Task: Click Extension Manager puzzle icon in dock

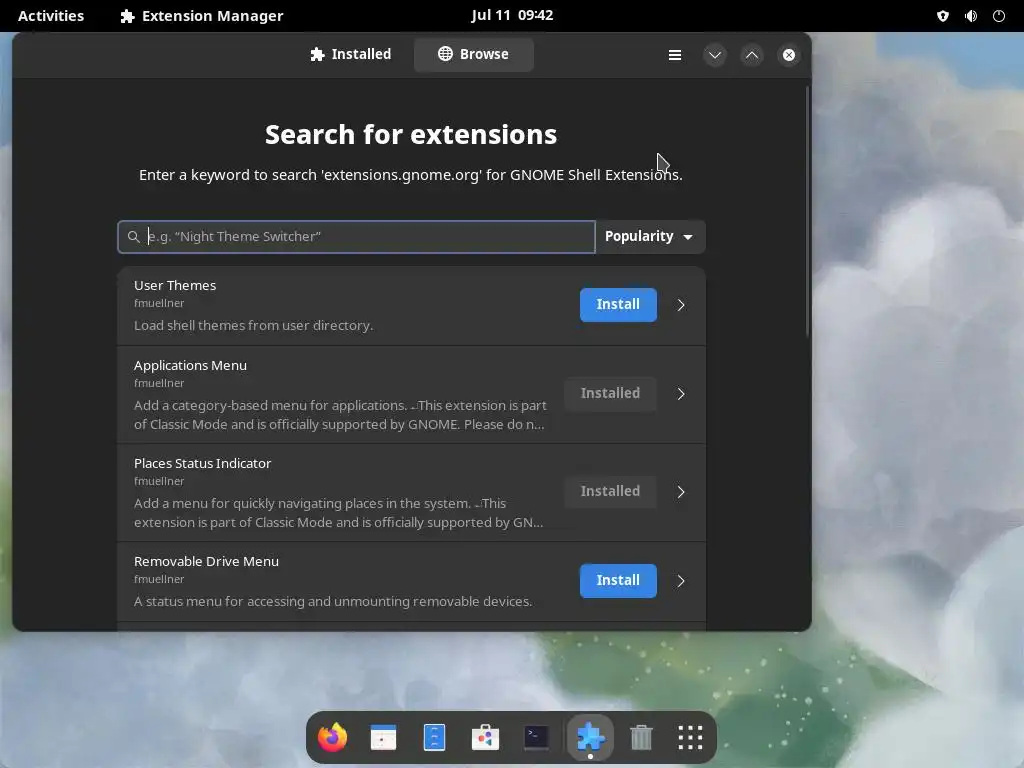Action: point(590,737)
